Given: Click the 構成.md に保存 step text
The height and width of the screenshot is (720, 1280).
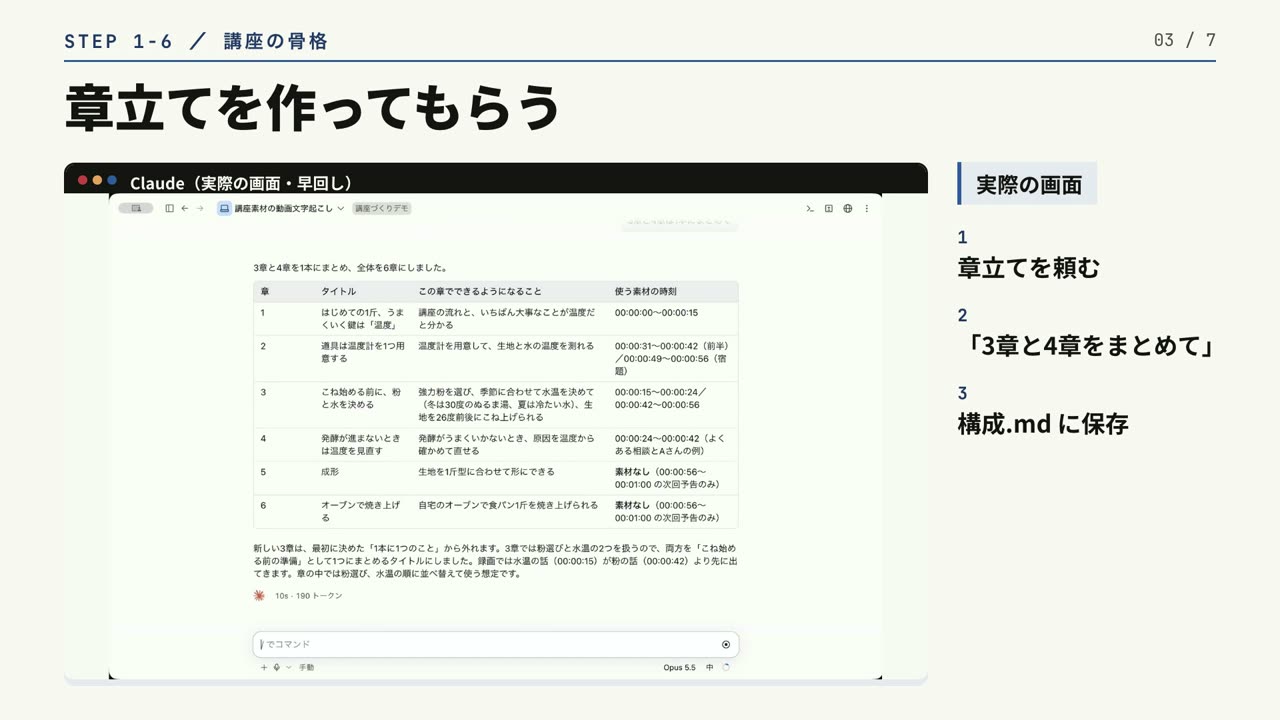Looking at the screenshot, I should click(x=1043, y=424).
